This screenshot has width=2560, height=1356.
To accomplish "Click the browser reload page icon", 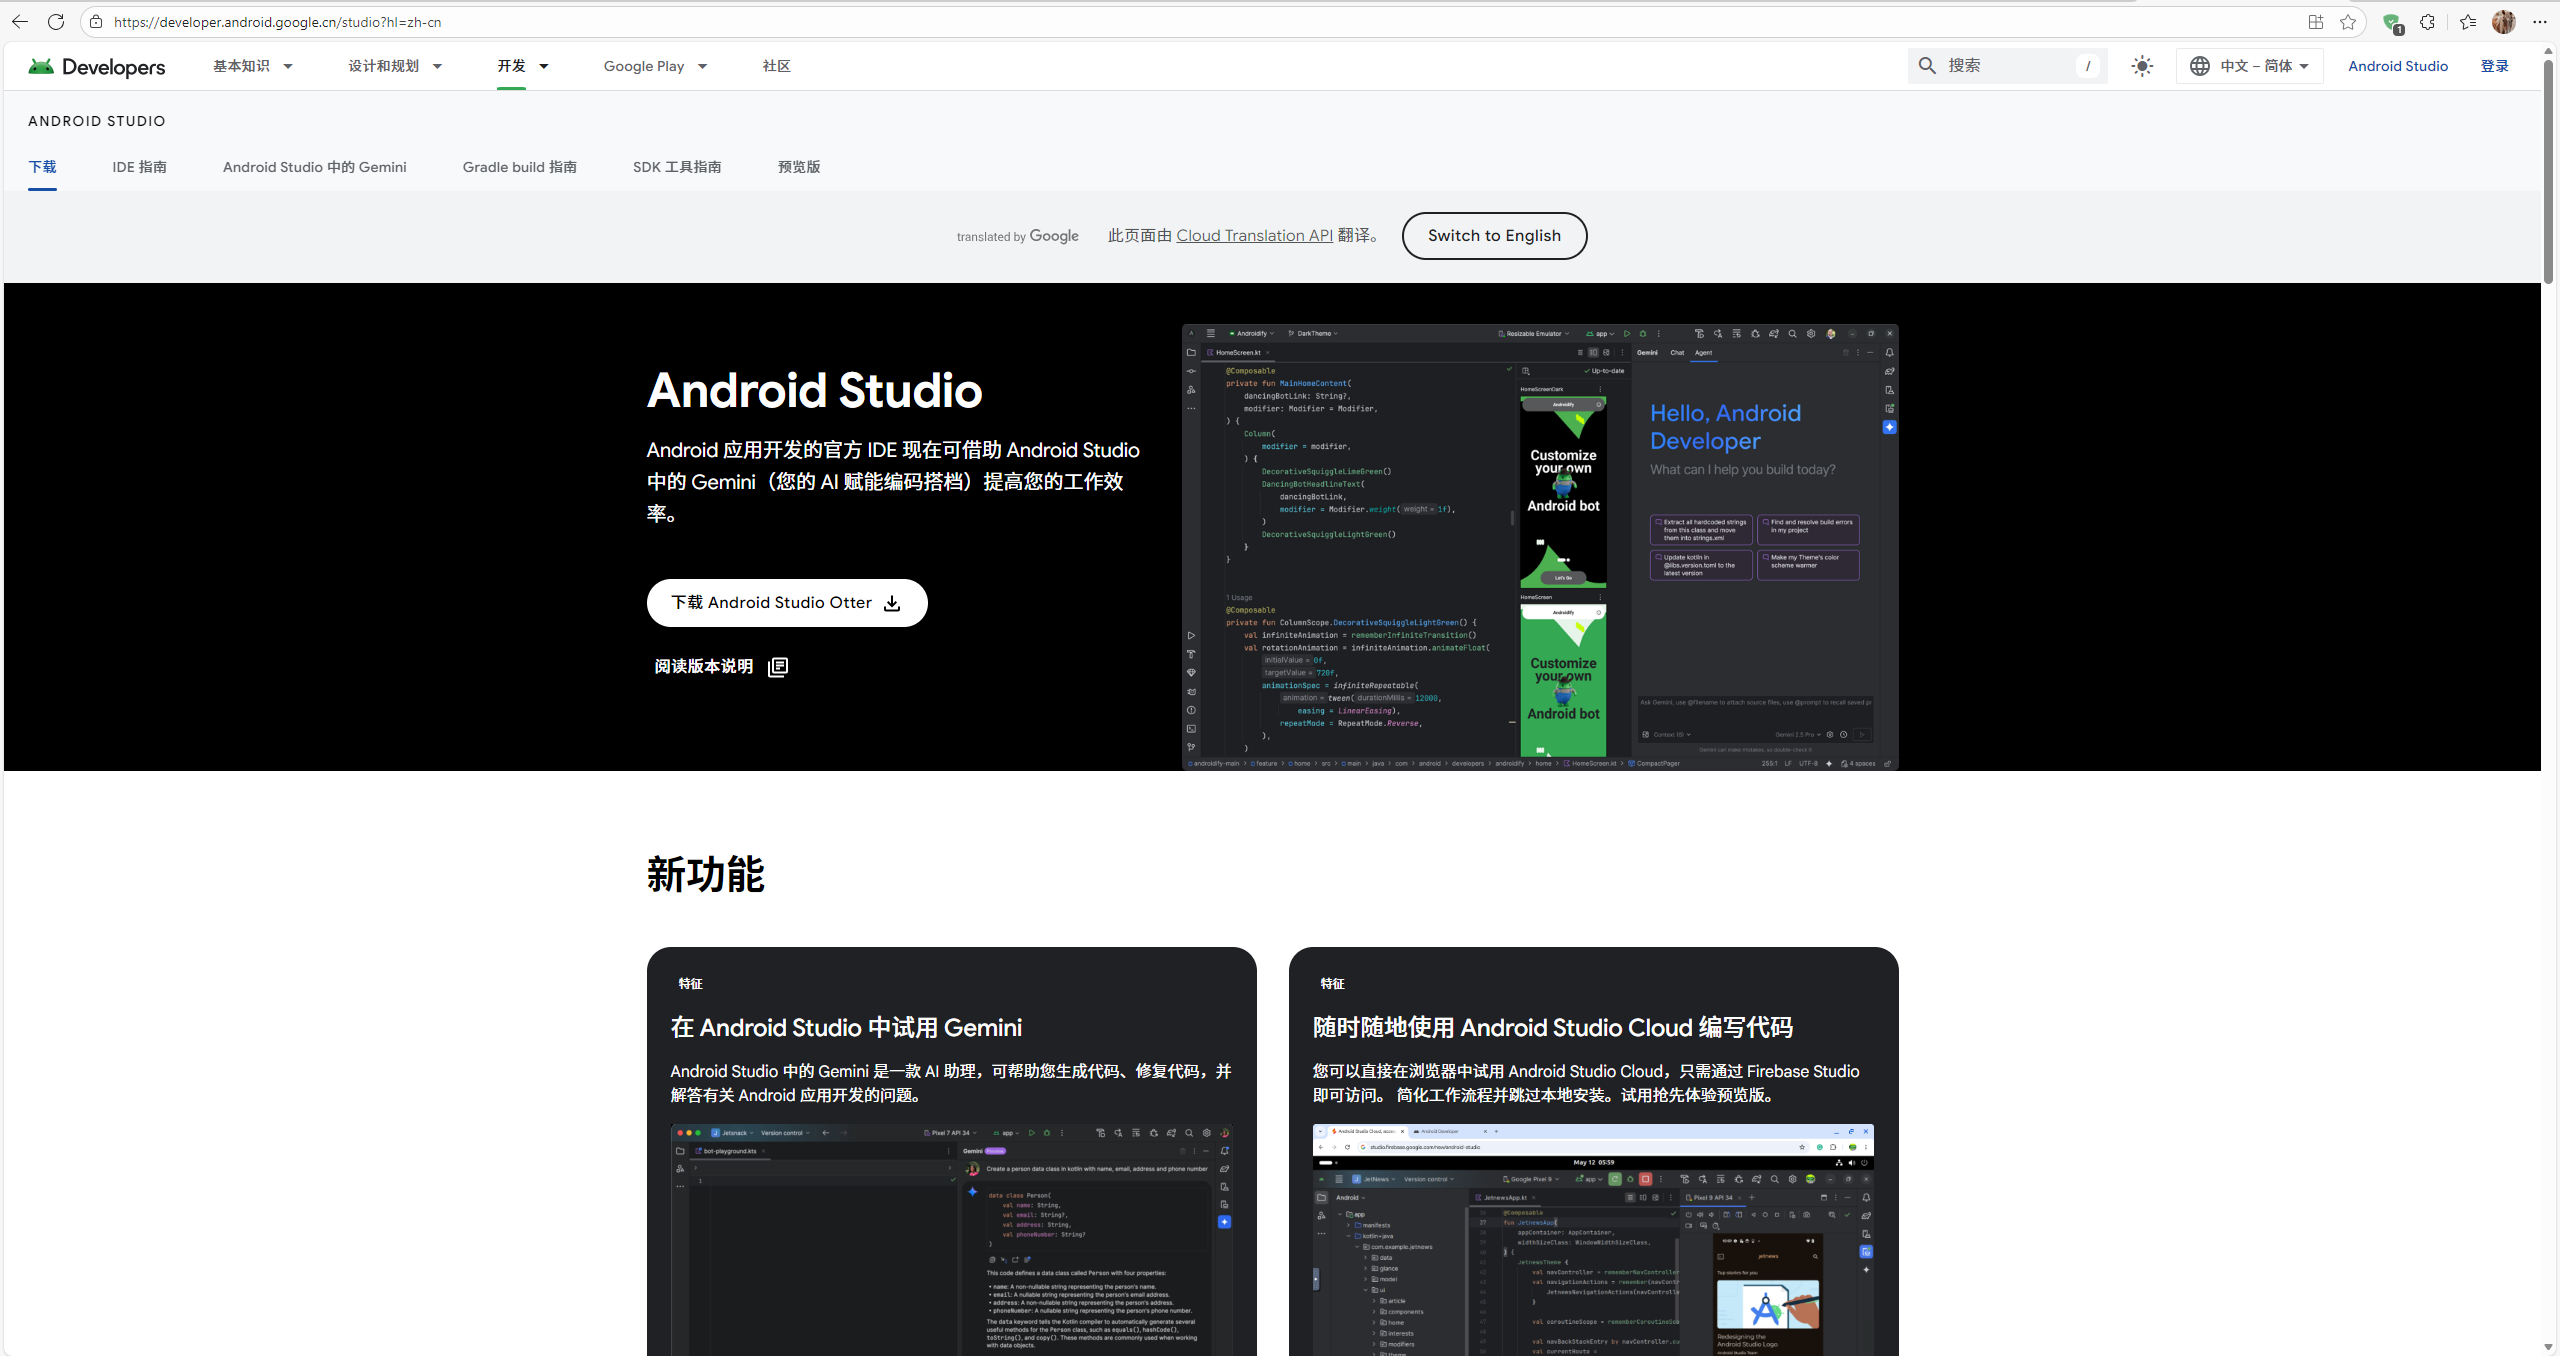I will click(56, 21).
